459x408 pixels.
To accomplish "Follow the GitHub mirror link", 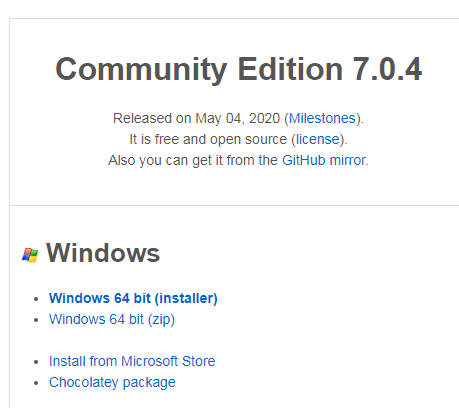I will tap(324, 160).
